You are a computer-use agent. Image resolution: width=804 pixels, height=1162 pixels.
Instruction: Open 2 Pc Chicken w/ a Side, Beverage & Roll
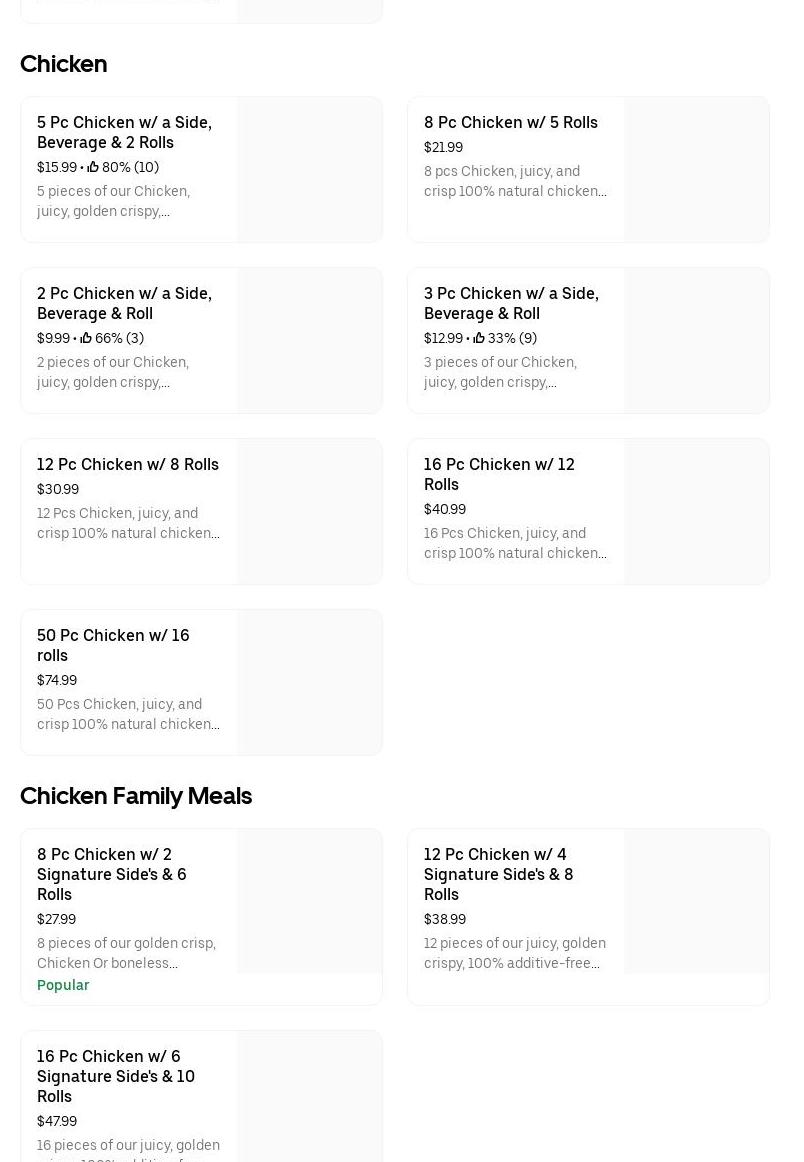pos(124,303)
